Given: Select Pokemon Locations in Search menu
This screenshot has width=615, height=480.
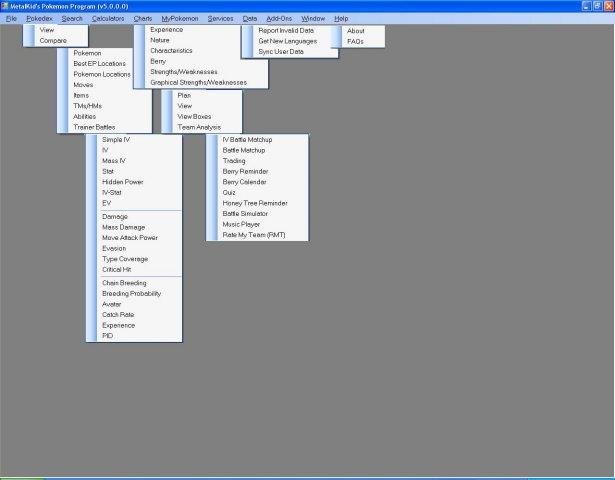Looking at the screenshot, I should 102,74.
